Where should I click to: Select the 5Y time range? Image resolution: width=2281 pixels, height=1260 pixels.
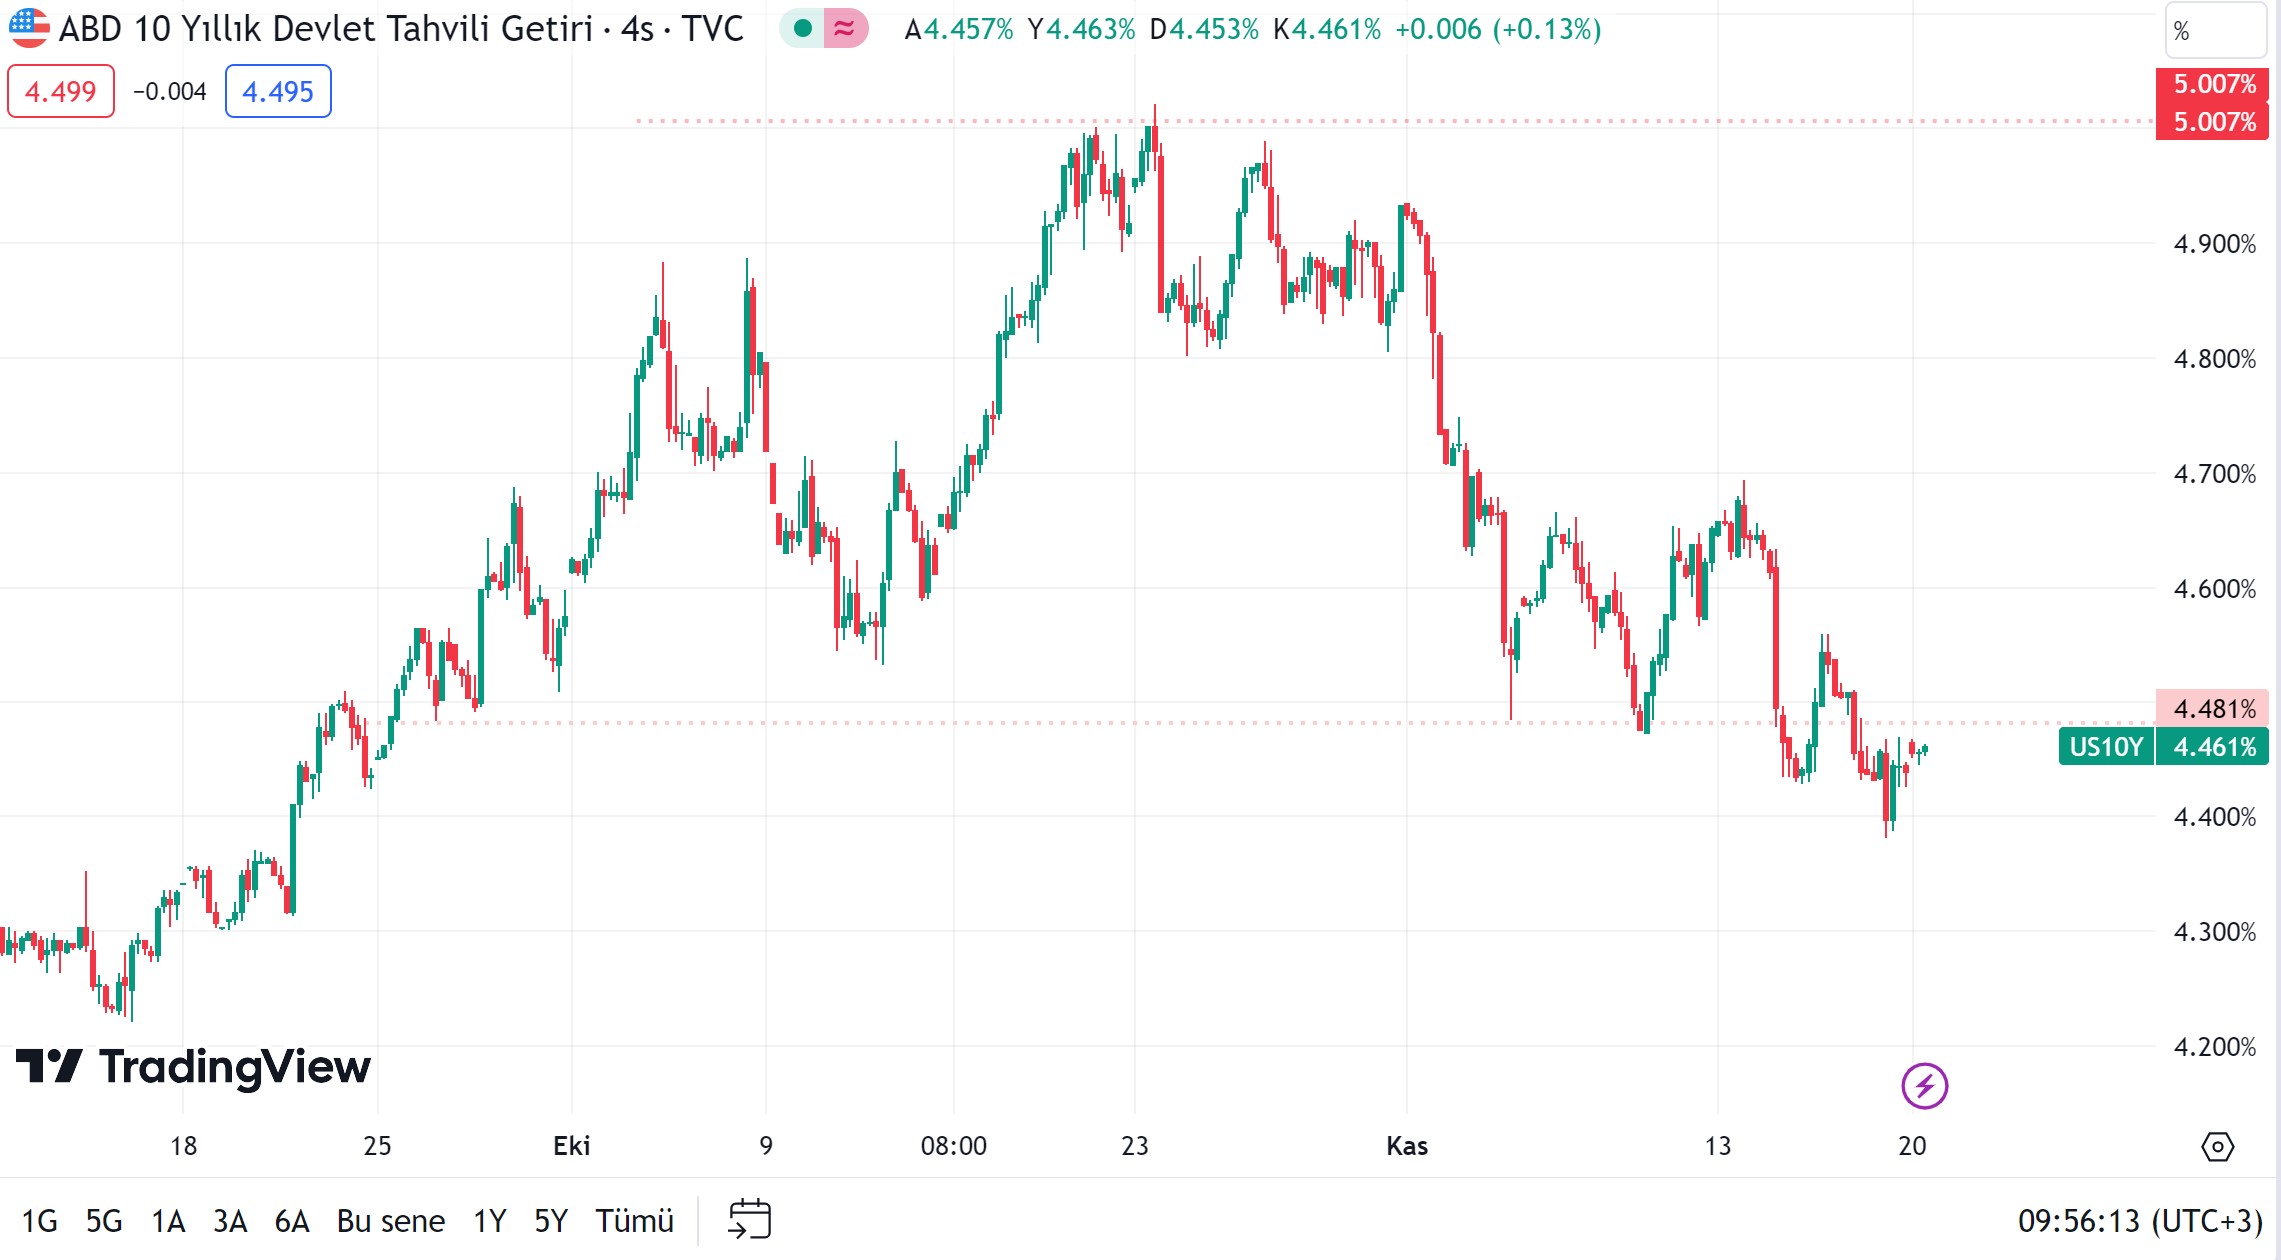click(550, 1221)
